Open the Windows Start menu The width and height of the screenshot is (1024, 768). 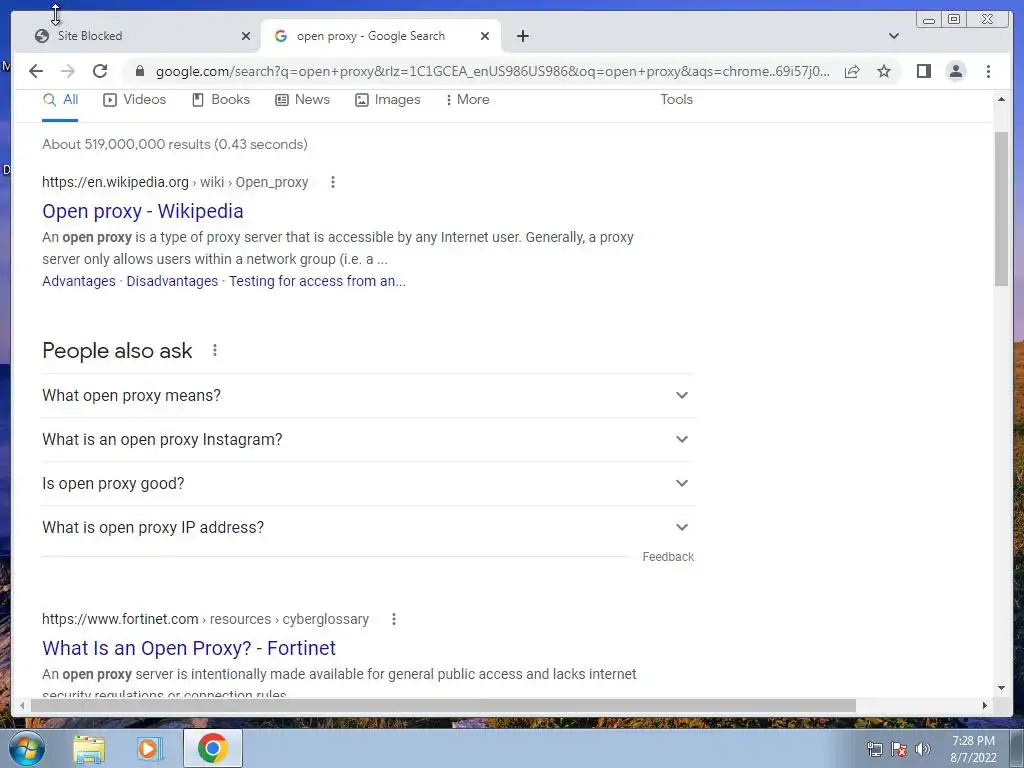click(x=26, y=748)
